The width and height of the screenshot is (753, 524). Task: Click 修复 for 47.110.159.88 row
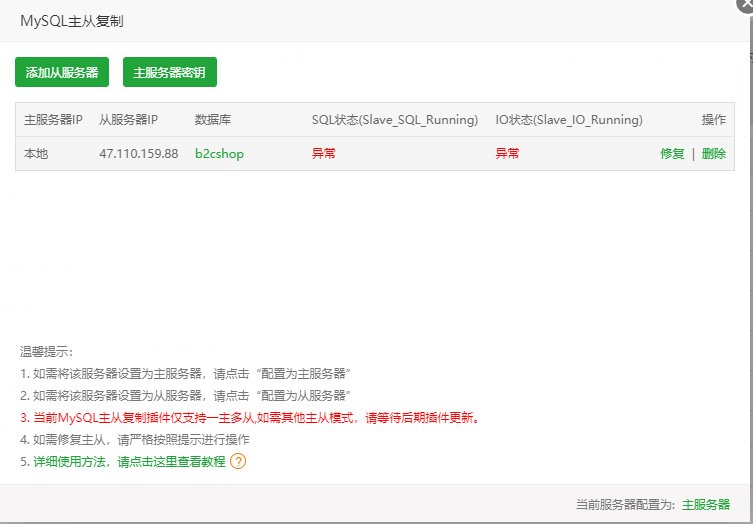click(672, 154)
